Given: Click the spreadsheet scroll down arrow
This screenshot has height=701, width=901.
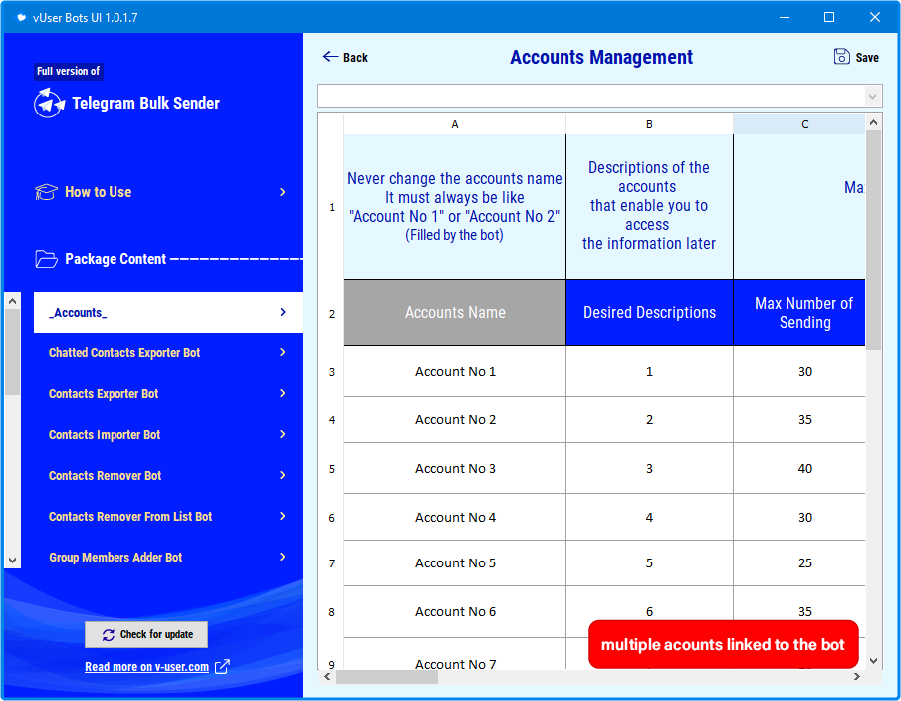Looking at the screenshot, I should tap(873, 661).
